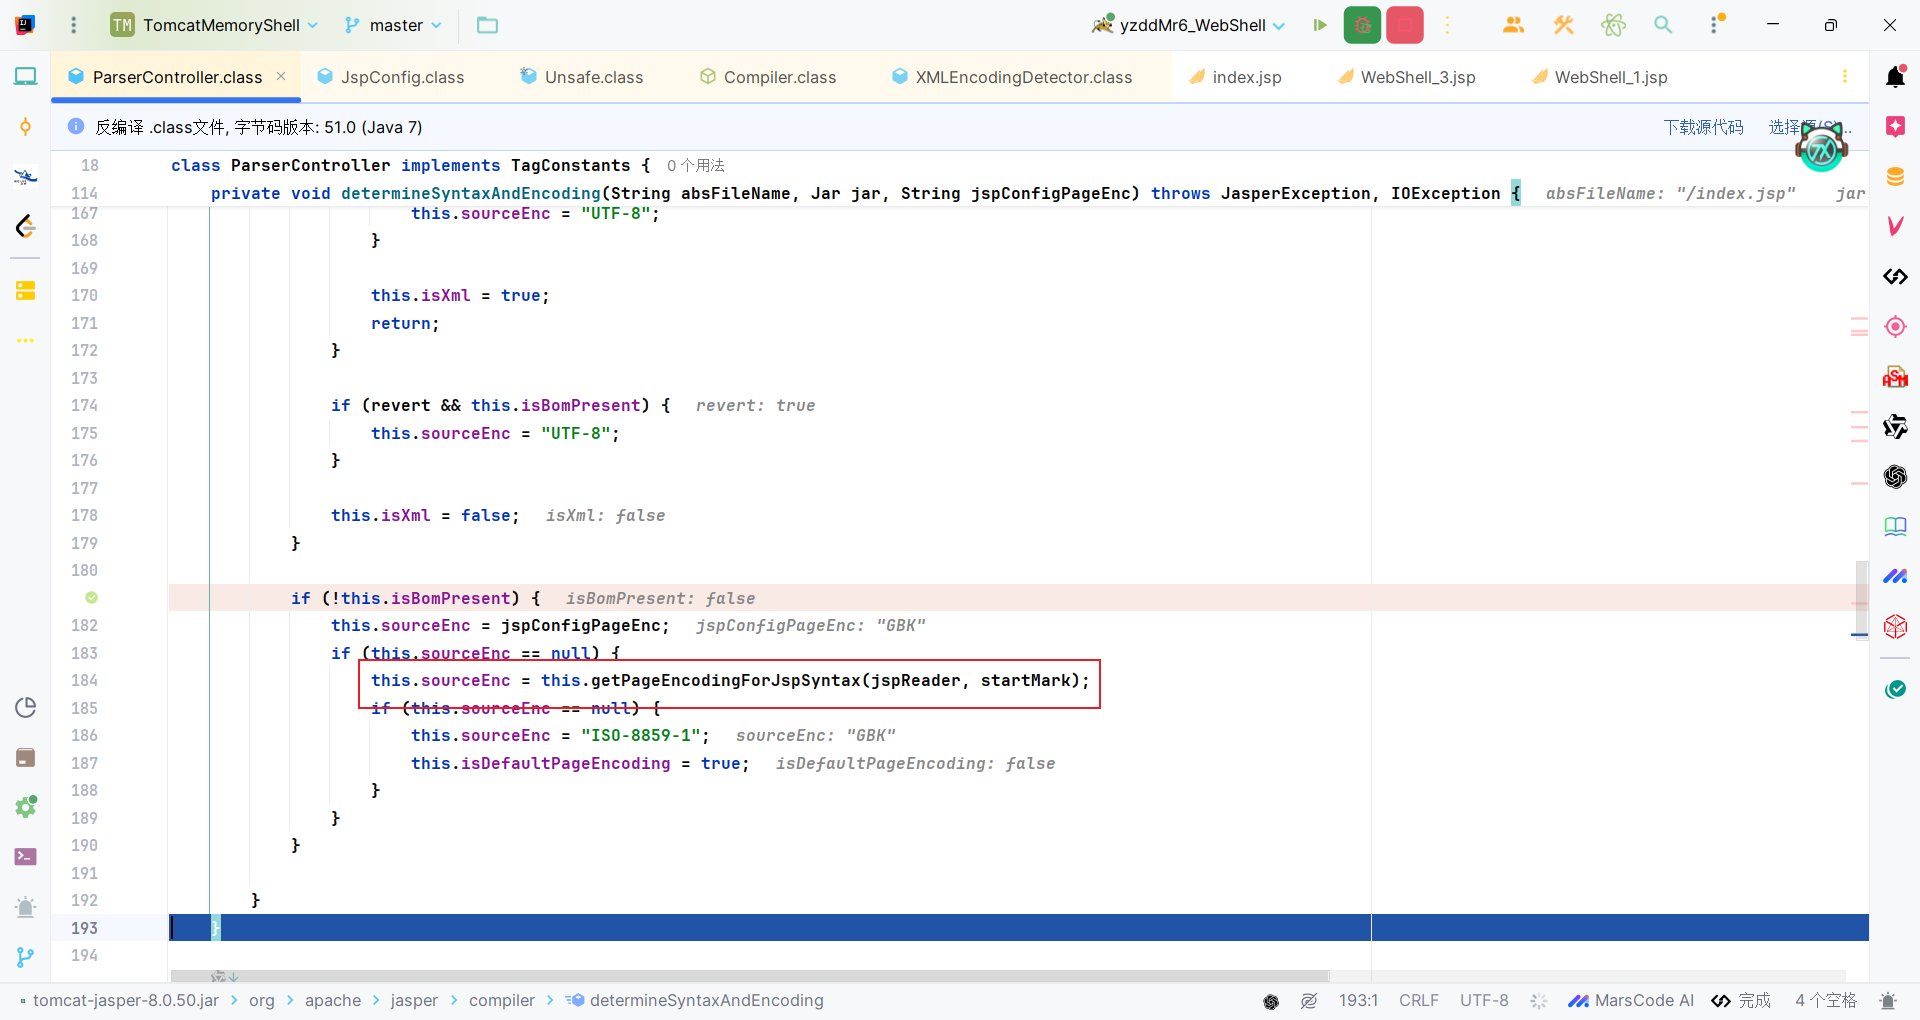Screen dimensions: 1920x1020
Task: Open the IDE main menu icon
Action: pos(73,25)
